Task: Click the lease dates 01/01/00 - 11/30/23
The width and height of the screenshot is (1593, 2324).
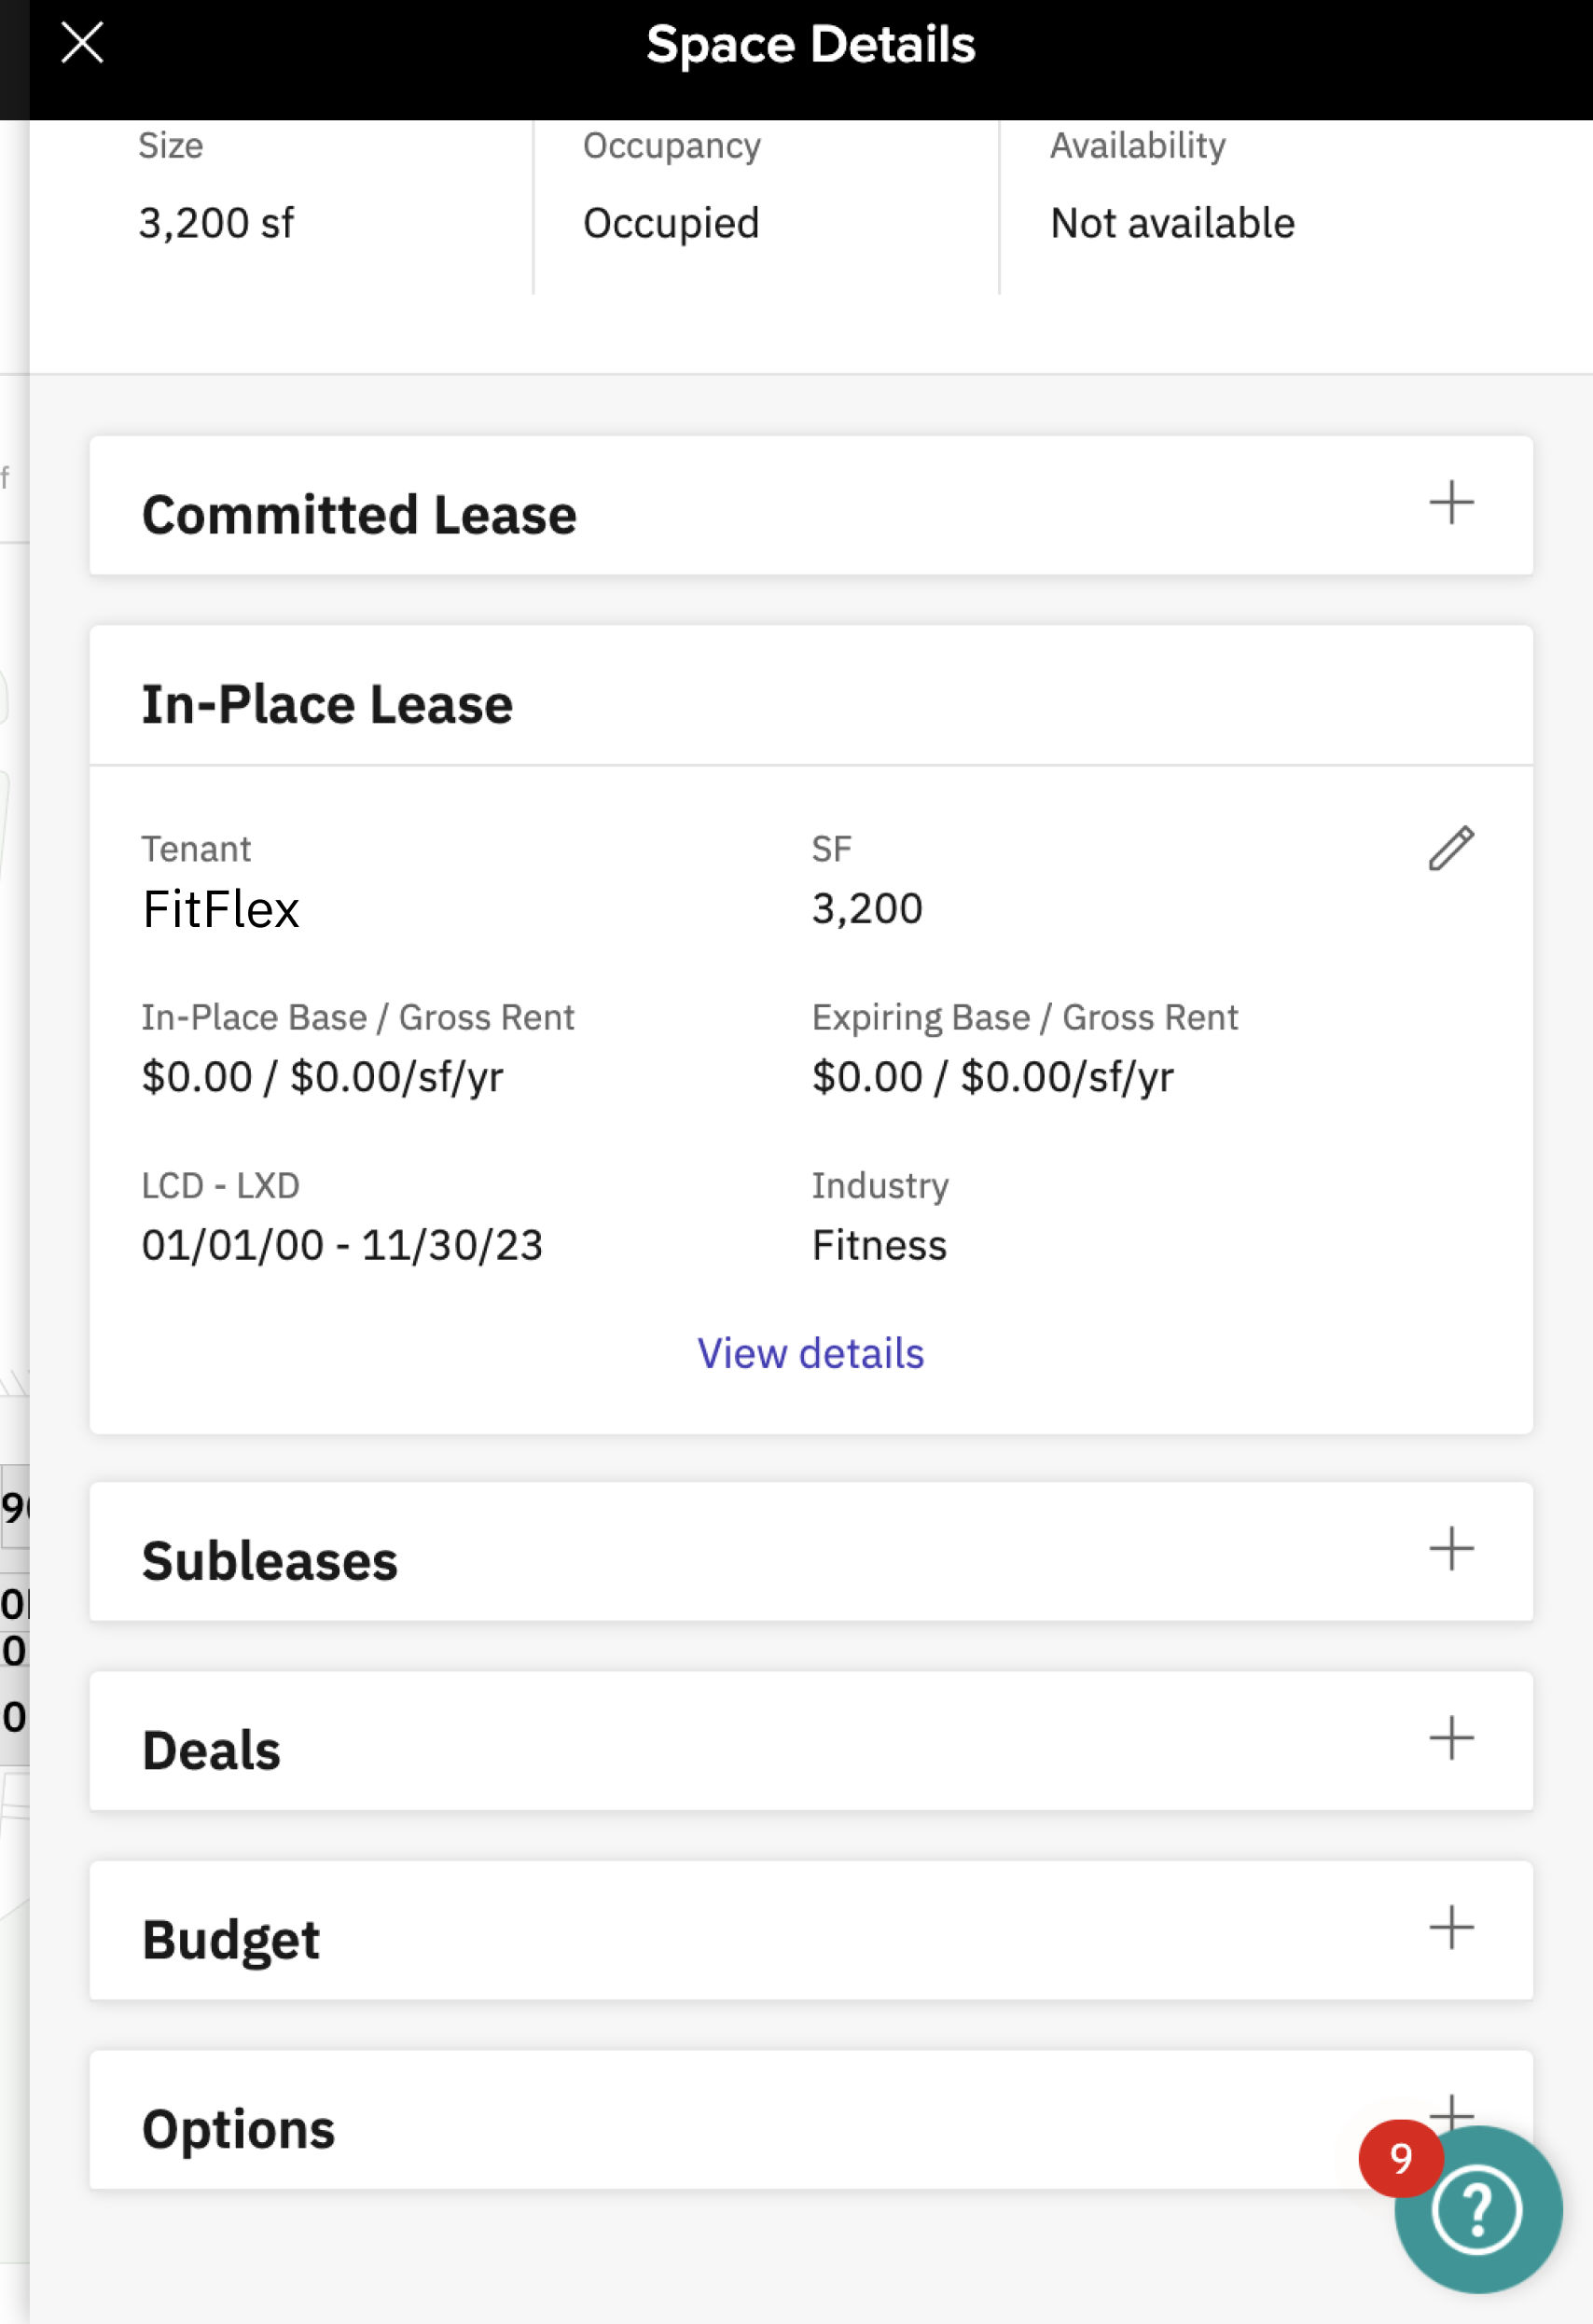Action: 342,1245
